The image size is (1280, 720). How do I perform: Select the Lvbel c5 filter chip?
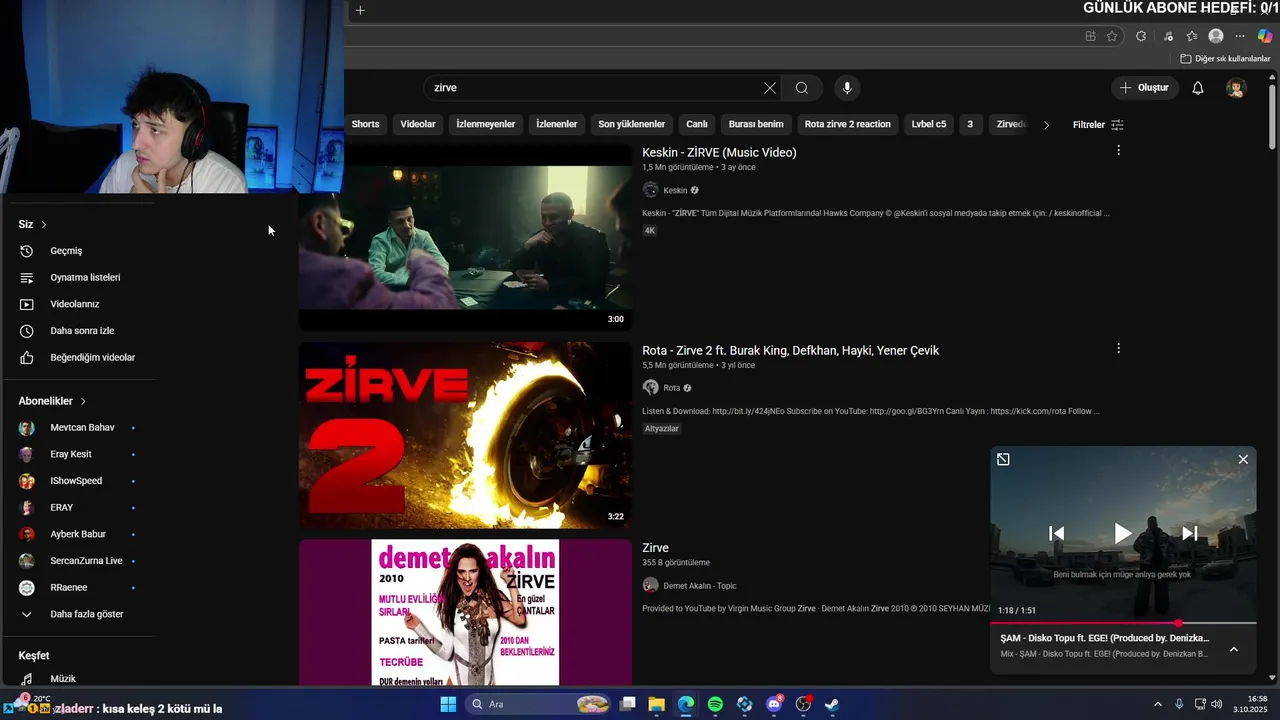[x=929, y=124]
